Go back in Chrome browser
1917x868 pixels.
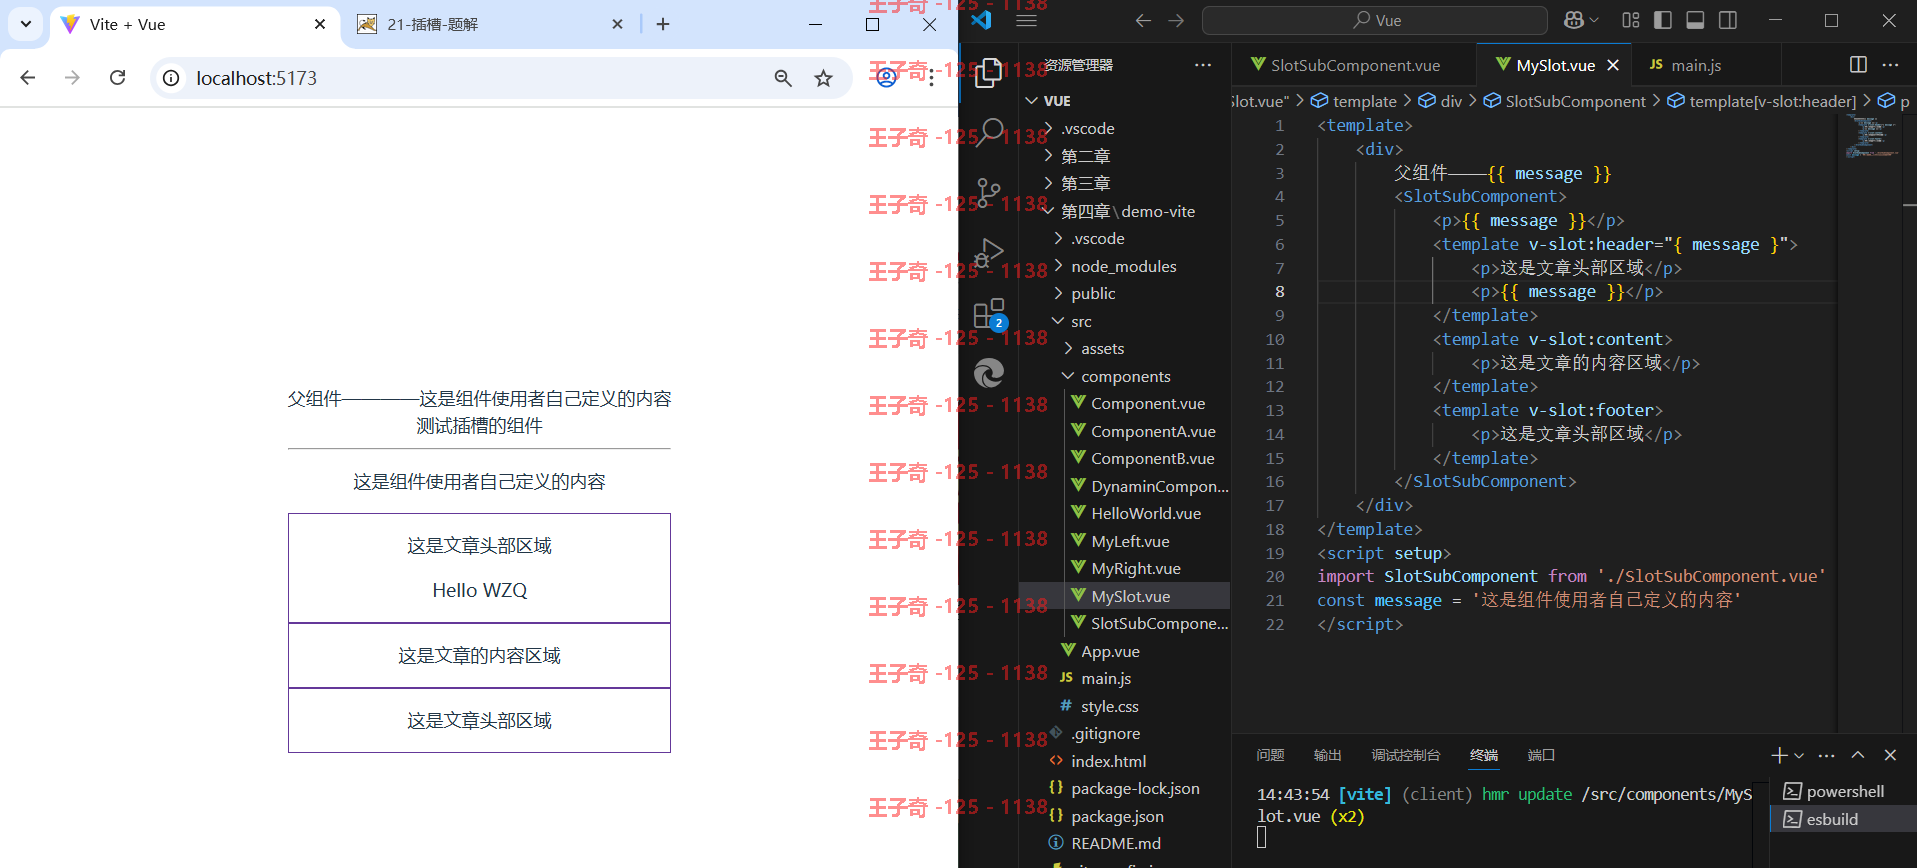coord(28,78)
